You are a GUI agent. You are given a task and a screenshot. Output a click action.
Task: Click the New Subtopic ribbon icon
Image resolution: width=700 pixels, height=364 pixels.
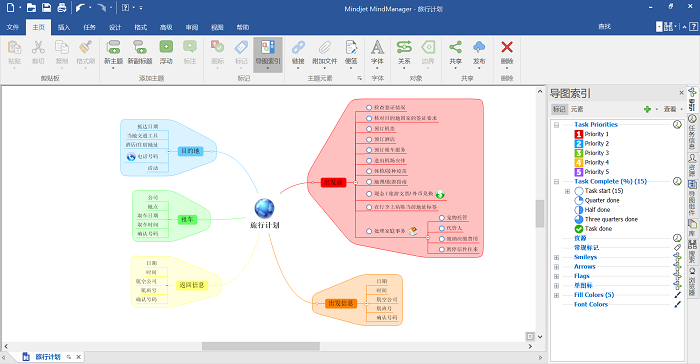140,47
